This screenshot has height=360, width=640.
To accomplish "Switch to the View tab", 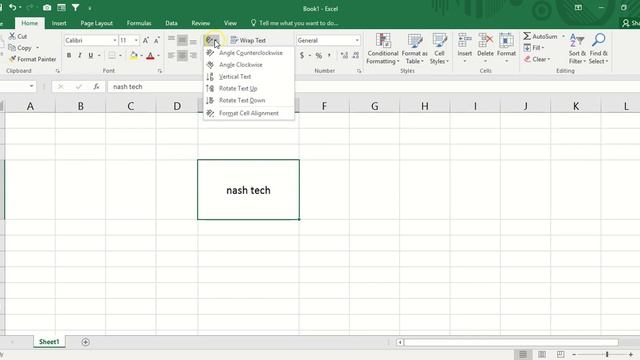I will 230,23.
